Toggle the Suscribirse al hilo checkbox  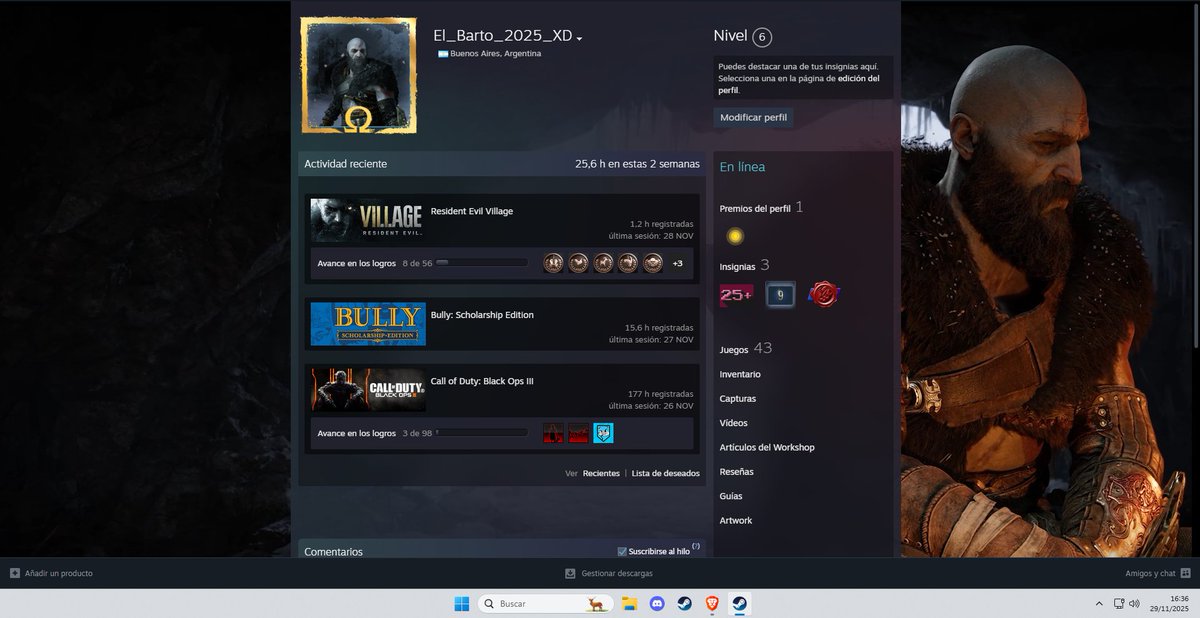622,551
